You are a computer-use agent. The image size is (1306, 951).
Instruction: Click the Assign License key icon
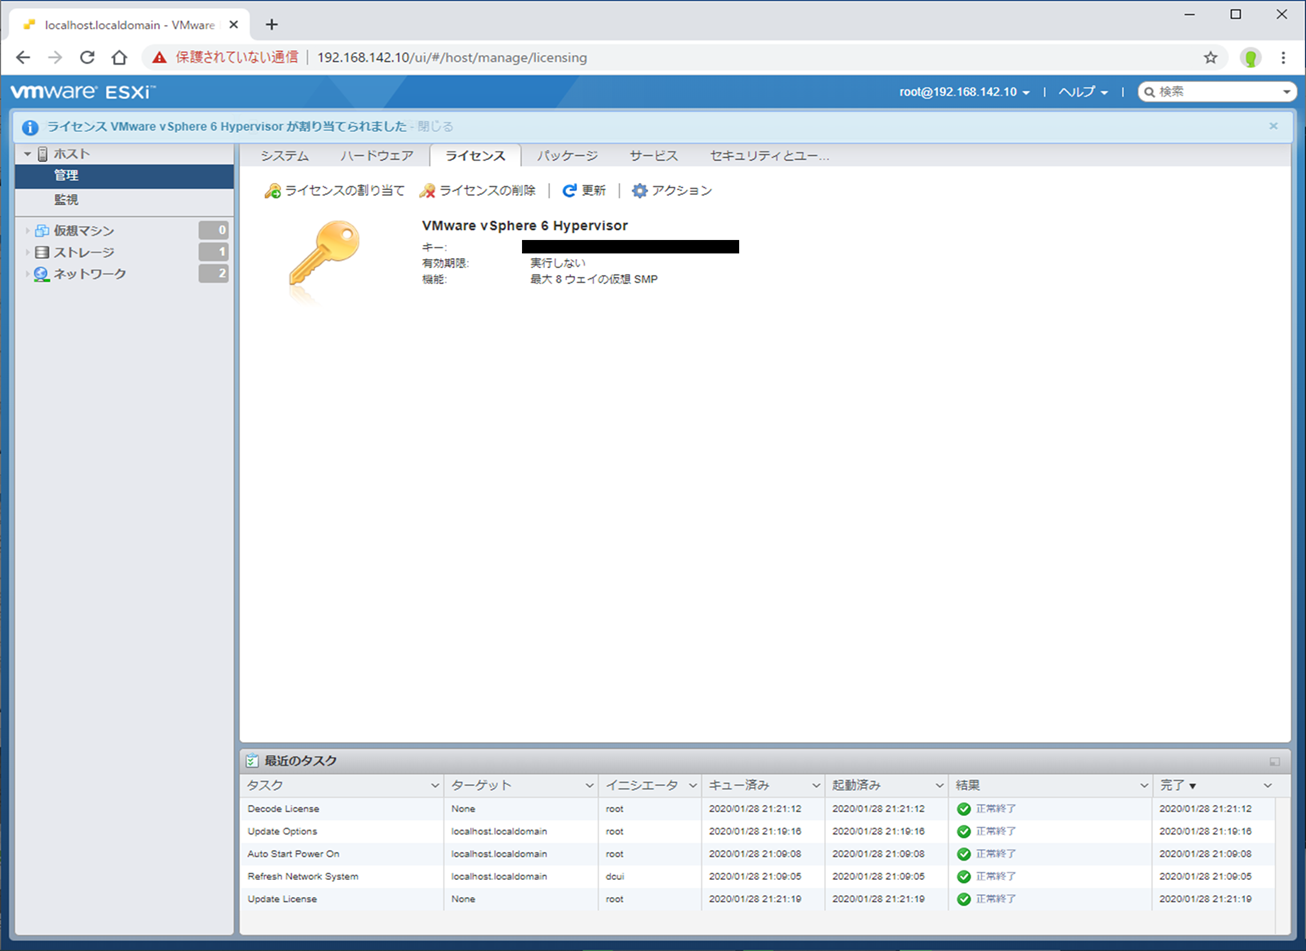pos(272,191)
